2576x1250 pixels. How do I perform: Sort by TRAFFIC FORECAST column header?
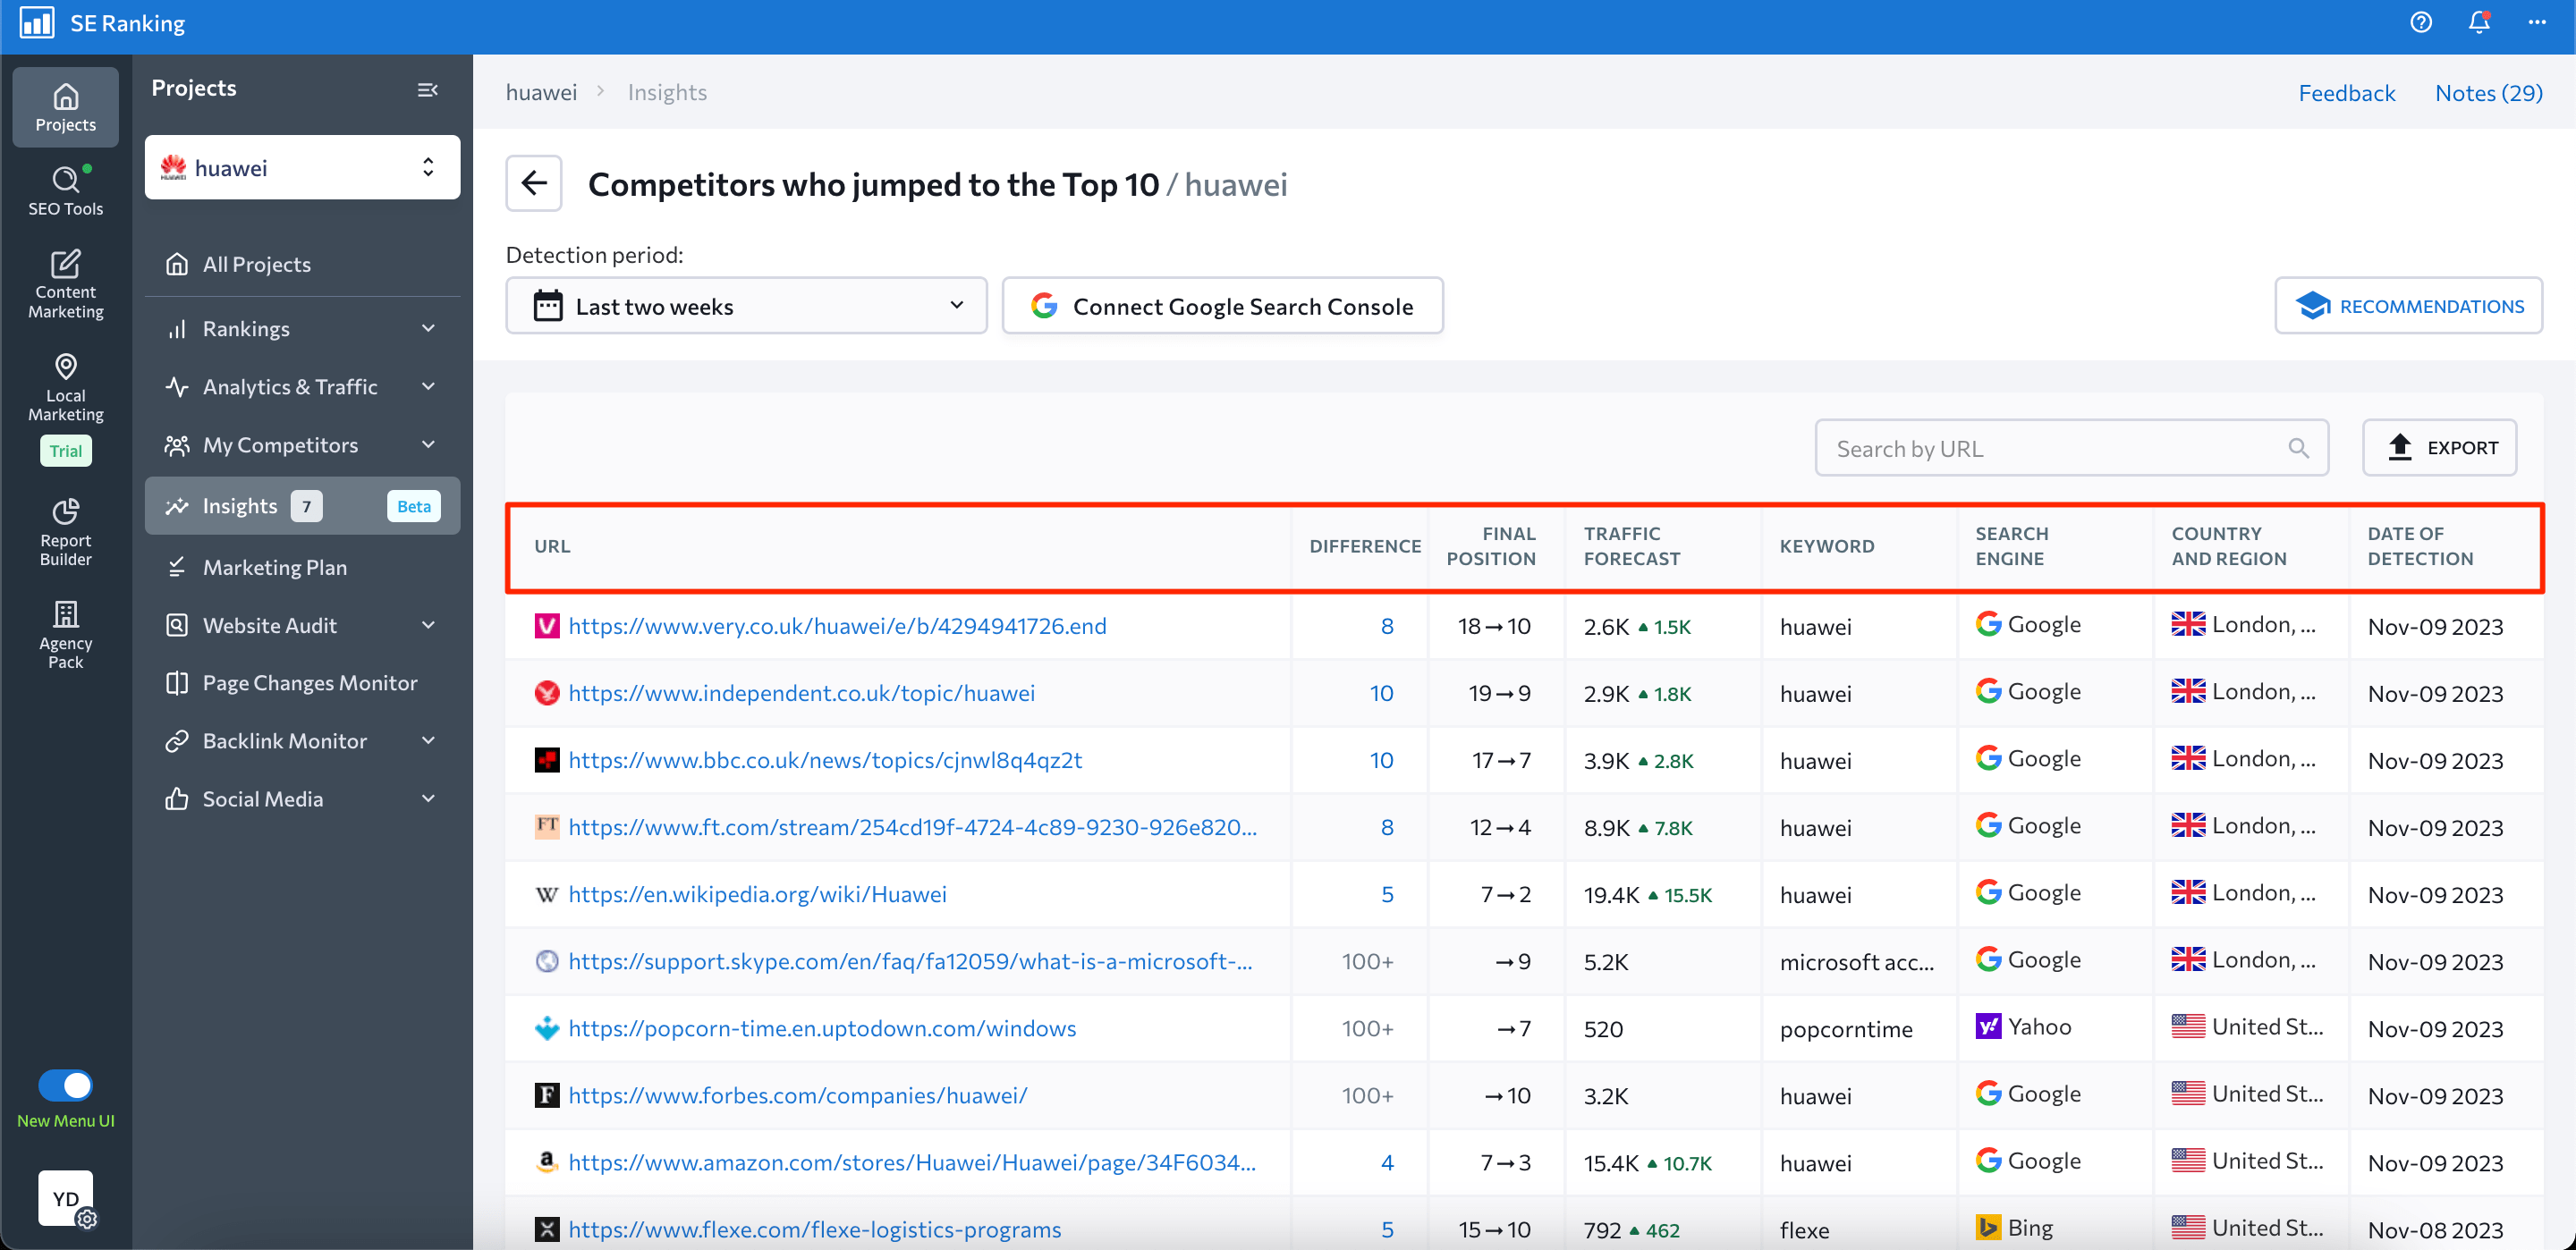[x=1631, y=546]
